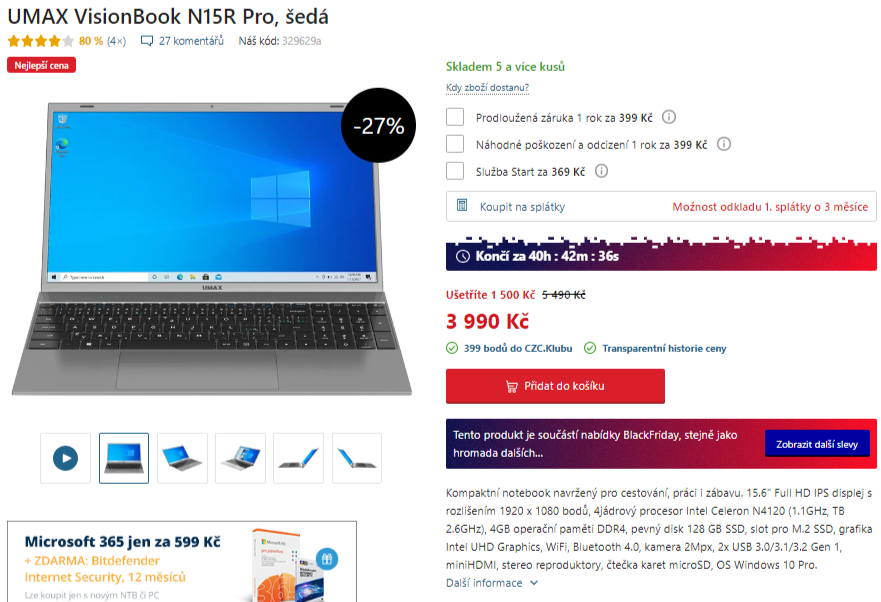Open Kdy zboží dostanu? delivery info
Screen dimensions: 881x602
tap(487, 88)
